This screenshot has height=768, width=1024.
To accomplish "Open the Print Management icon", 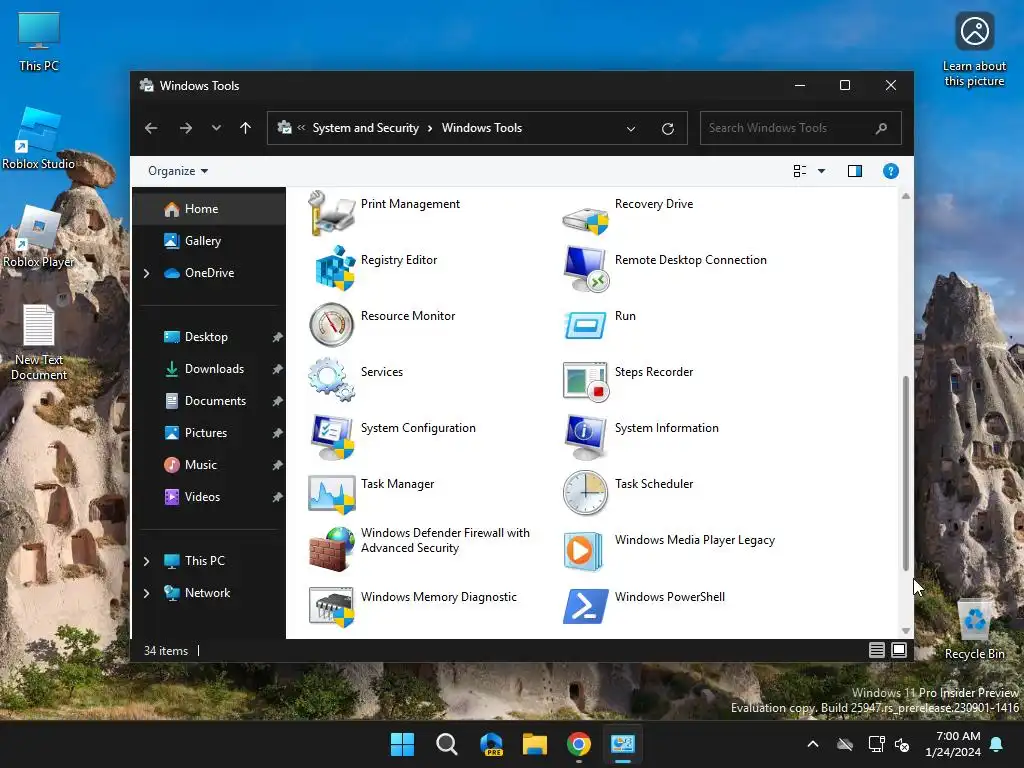I will pos(332,213).
